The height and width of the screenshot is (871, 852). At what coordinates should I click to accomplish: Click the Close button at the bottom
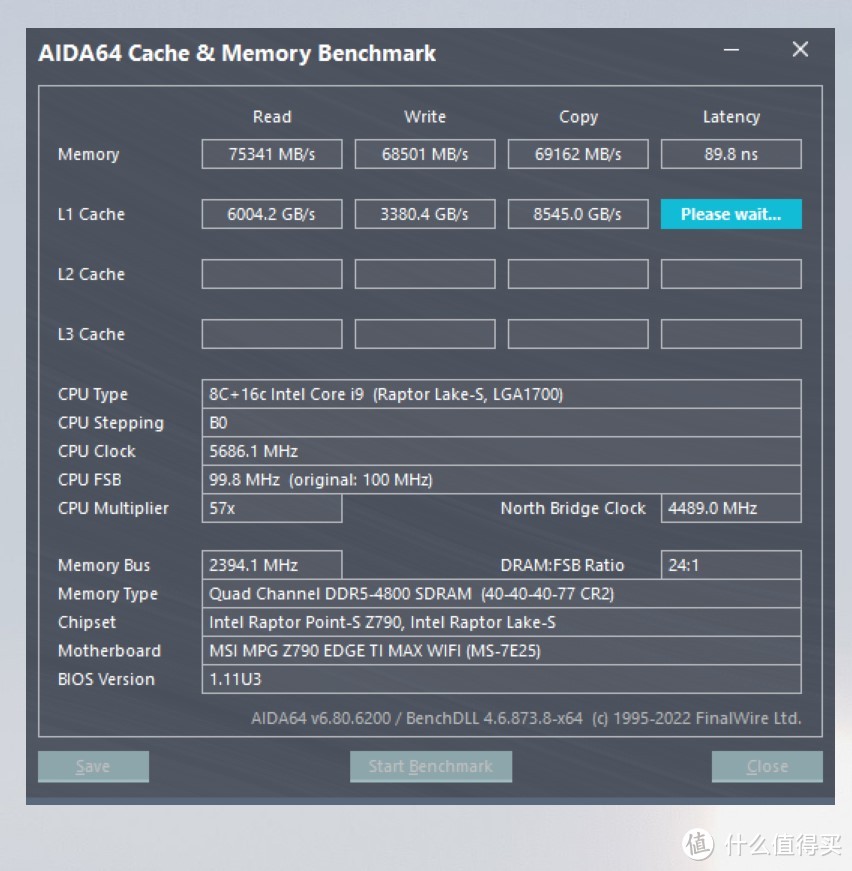tap(767, 767)
